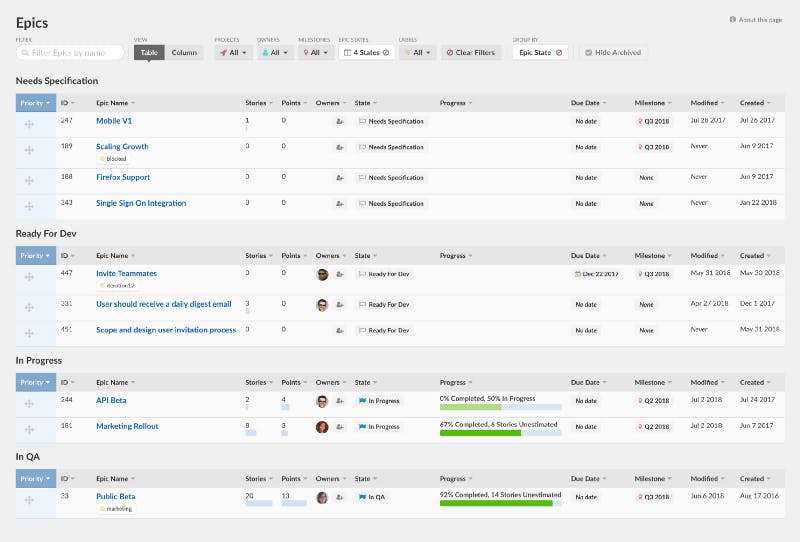
Task: Remove the Epic State group-by filter
Action: click(x=559, y=53)
